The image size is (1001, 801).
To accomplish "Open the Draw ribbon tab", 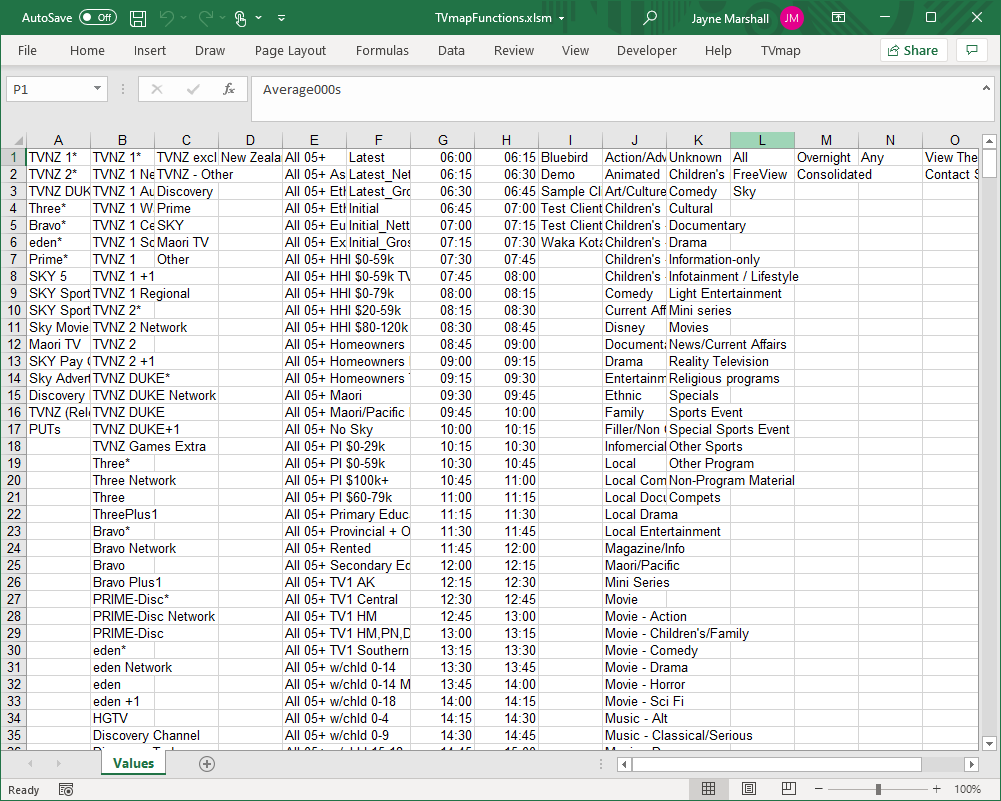I will click(210, 50).
